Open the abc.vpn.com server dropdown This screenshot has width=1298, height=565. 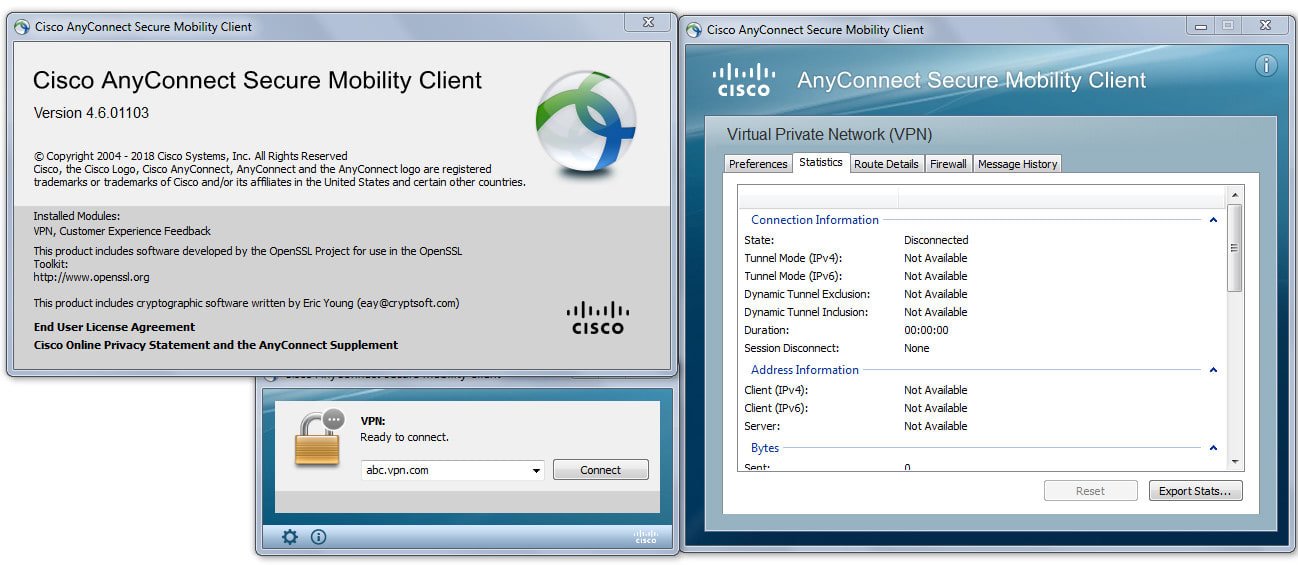coord(537,470)
